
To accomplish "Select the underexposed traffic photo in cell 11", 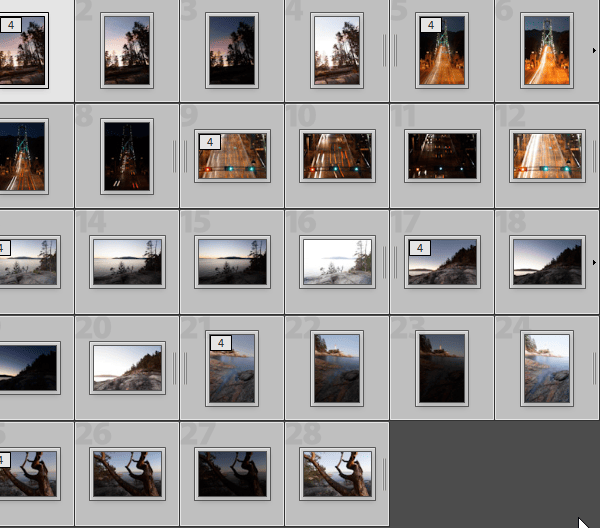I will click(442, 156).
